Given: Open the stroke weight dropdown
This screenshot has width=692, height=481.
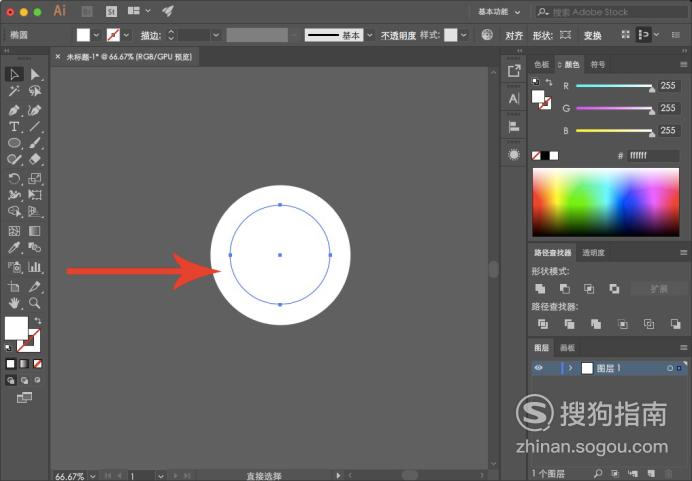Looking at the screenshot, I should point(216,35).
